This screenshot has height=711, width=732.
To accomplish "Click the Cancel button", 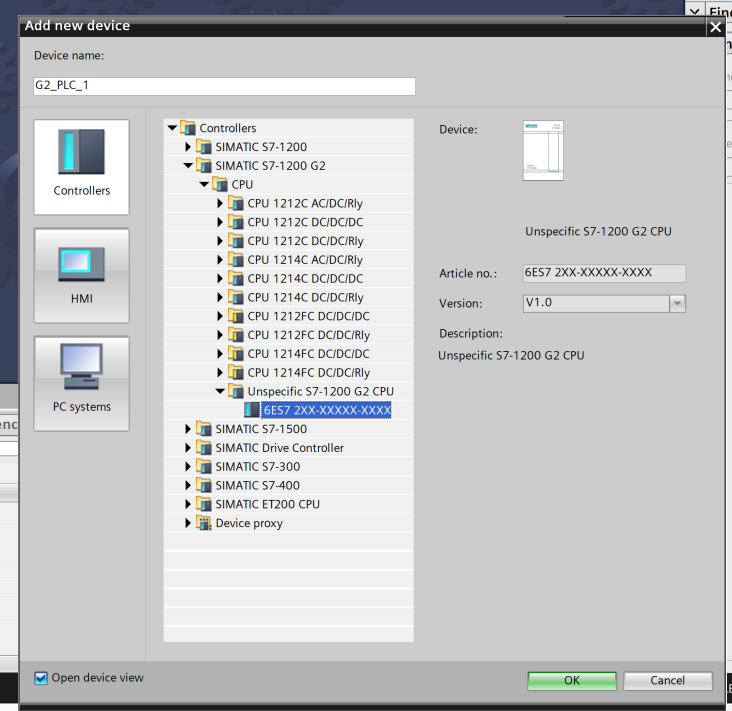I will 668,681.
